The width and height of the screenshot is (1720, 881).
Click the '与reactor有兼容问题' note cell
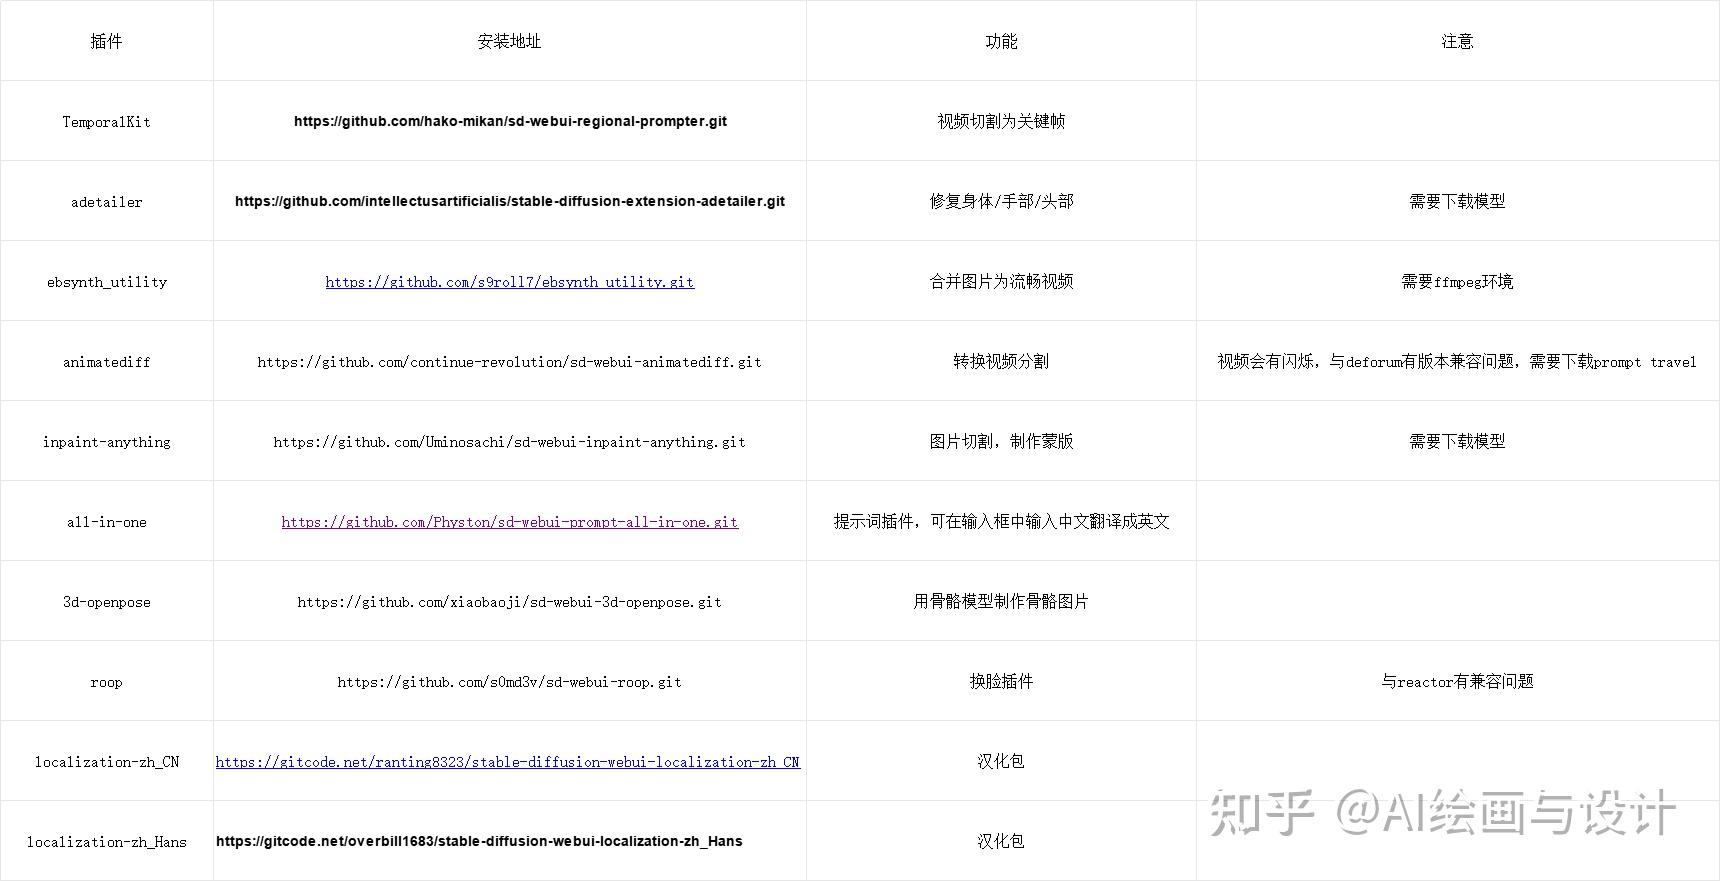tap(1457, 681)
